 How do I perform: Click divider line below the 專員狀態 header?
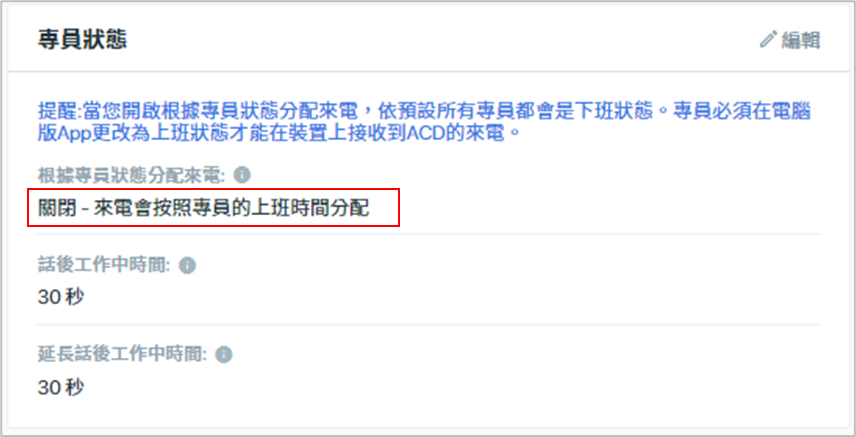(428, 71)
